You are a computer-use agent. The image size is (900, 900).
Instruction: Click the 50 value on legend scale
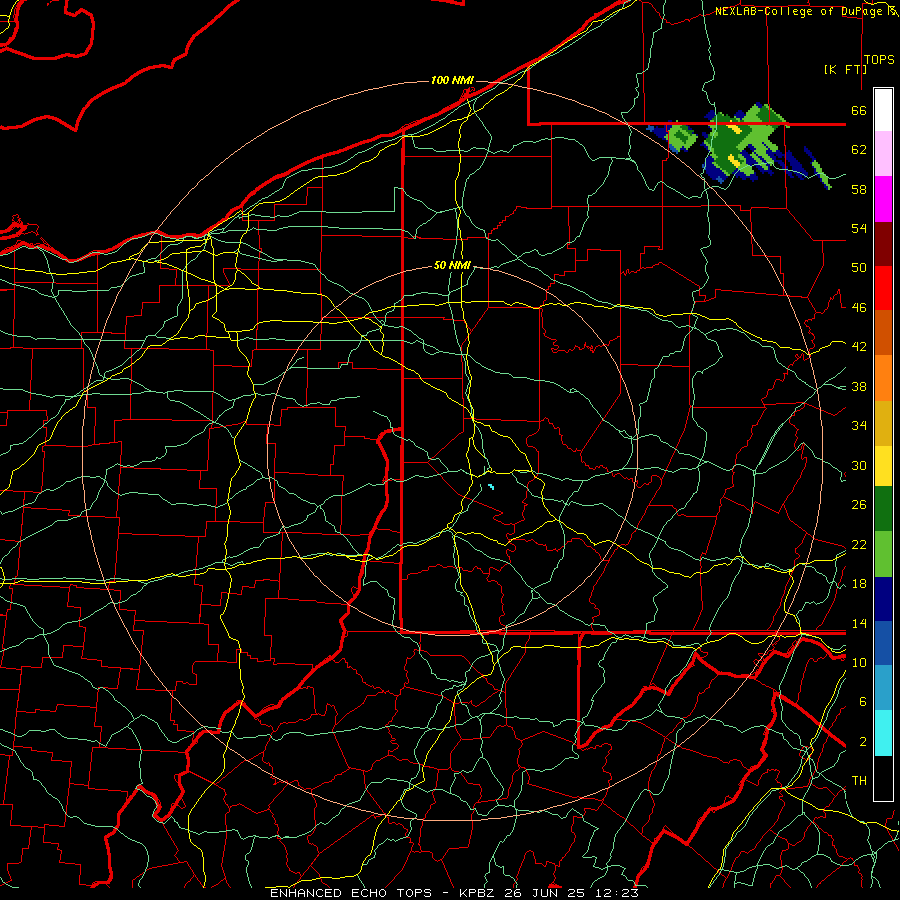click(x=859, y=267)
